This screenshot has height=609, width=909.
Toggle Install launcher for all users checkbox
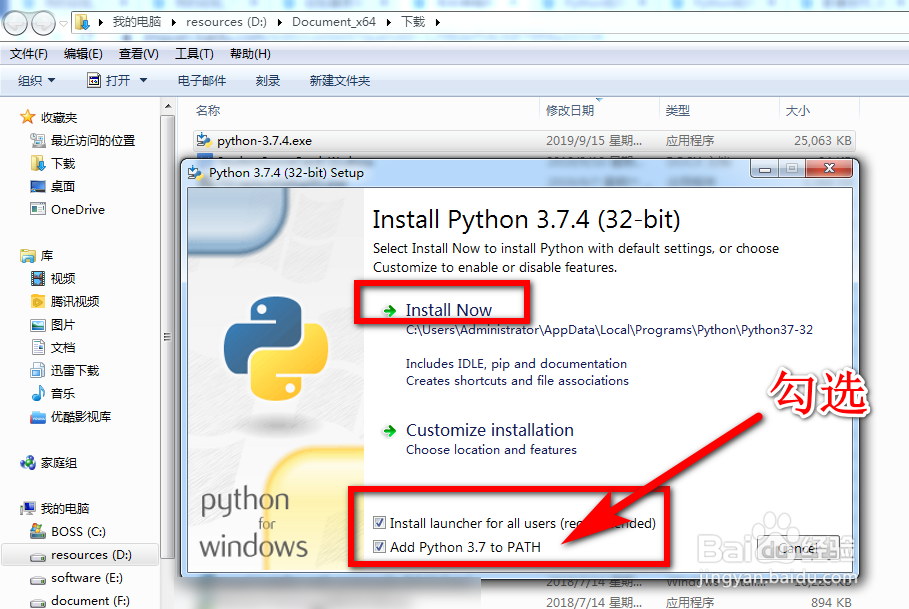pyautogui.click(x=379, y=523)
